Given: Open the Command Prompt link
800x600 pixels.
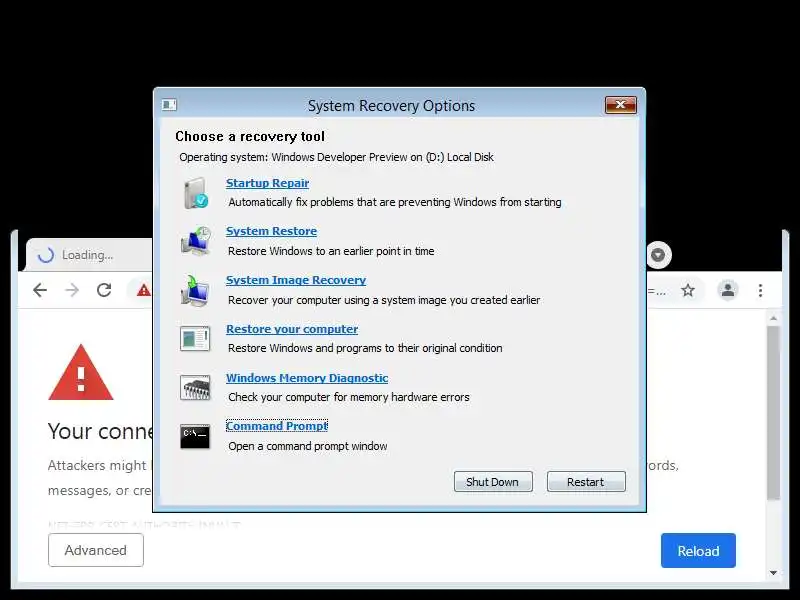Looking at the screenshot, I should 277,426.
